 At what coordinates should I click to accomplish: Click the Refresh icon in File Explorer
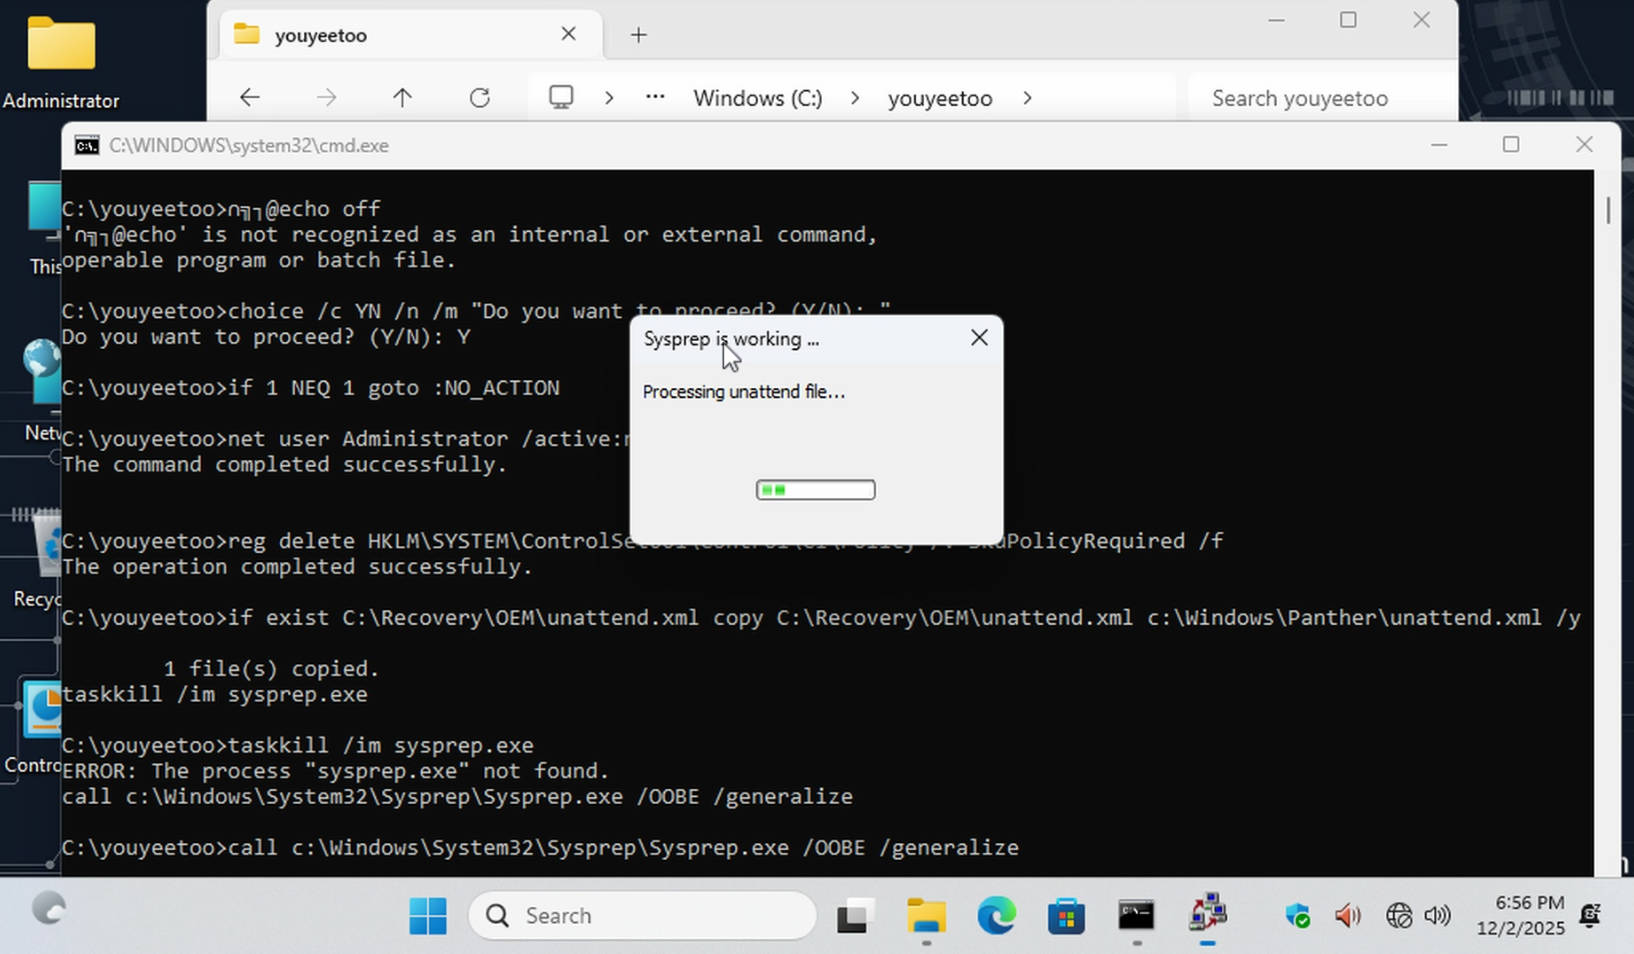[x=480, y=98]
